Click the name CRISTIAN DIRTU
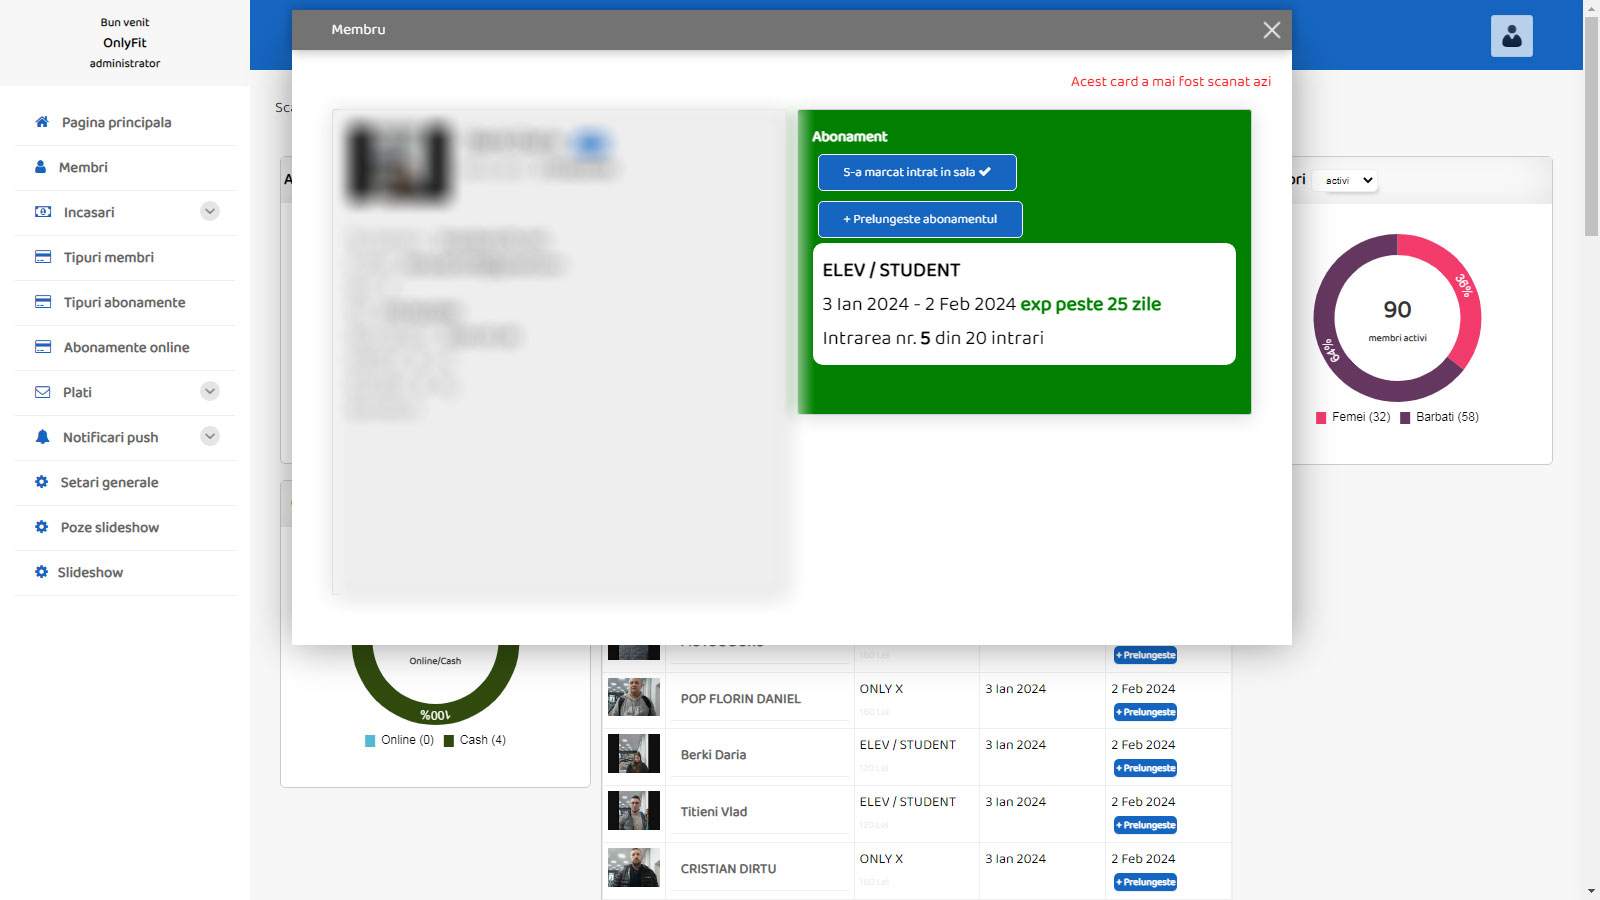The width and height of the screenshot is (1600, 900). click(729, 869)
